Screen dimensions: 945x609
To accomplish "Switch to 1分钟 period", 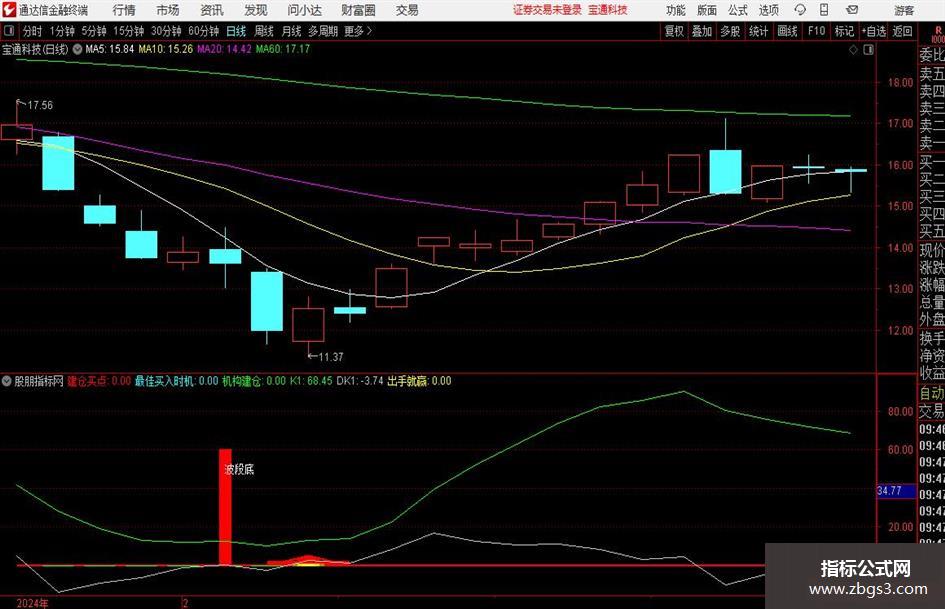I will click(x=61, y=31).
